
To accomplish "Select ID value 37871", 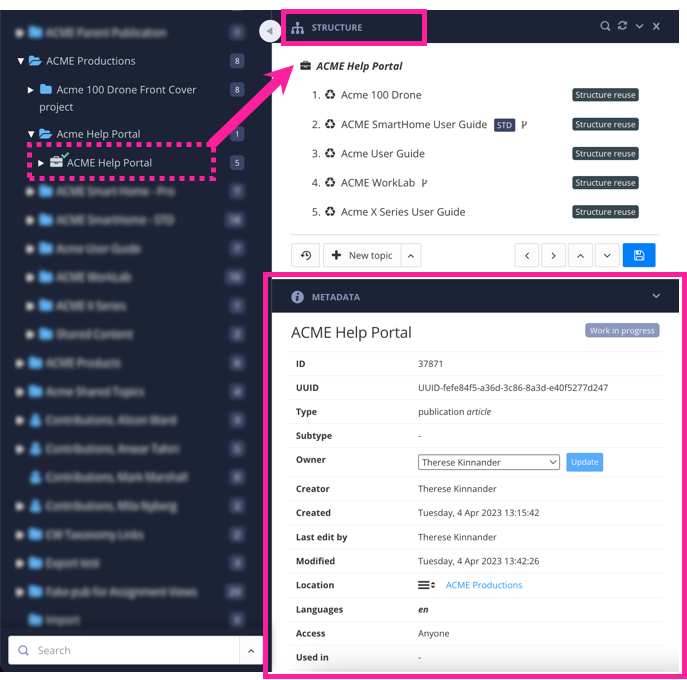I will click(x=430, y=364).
